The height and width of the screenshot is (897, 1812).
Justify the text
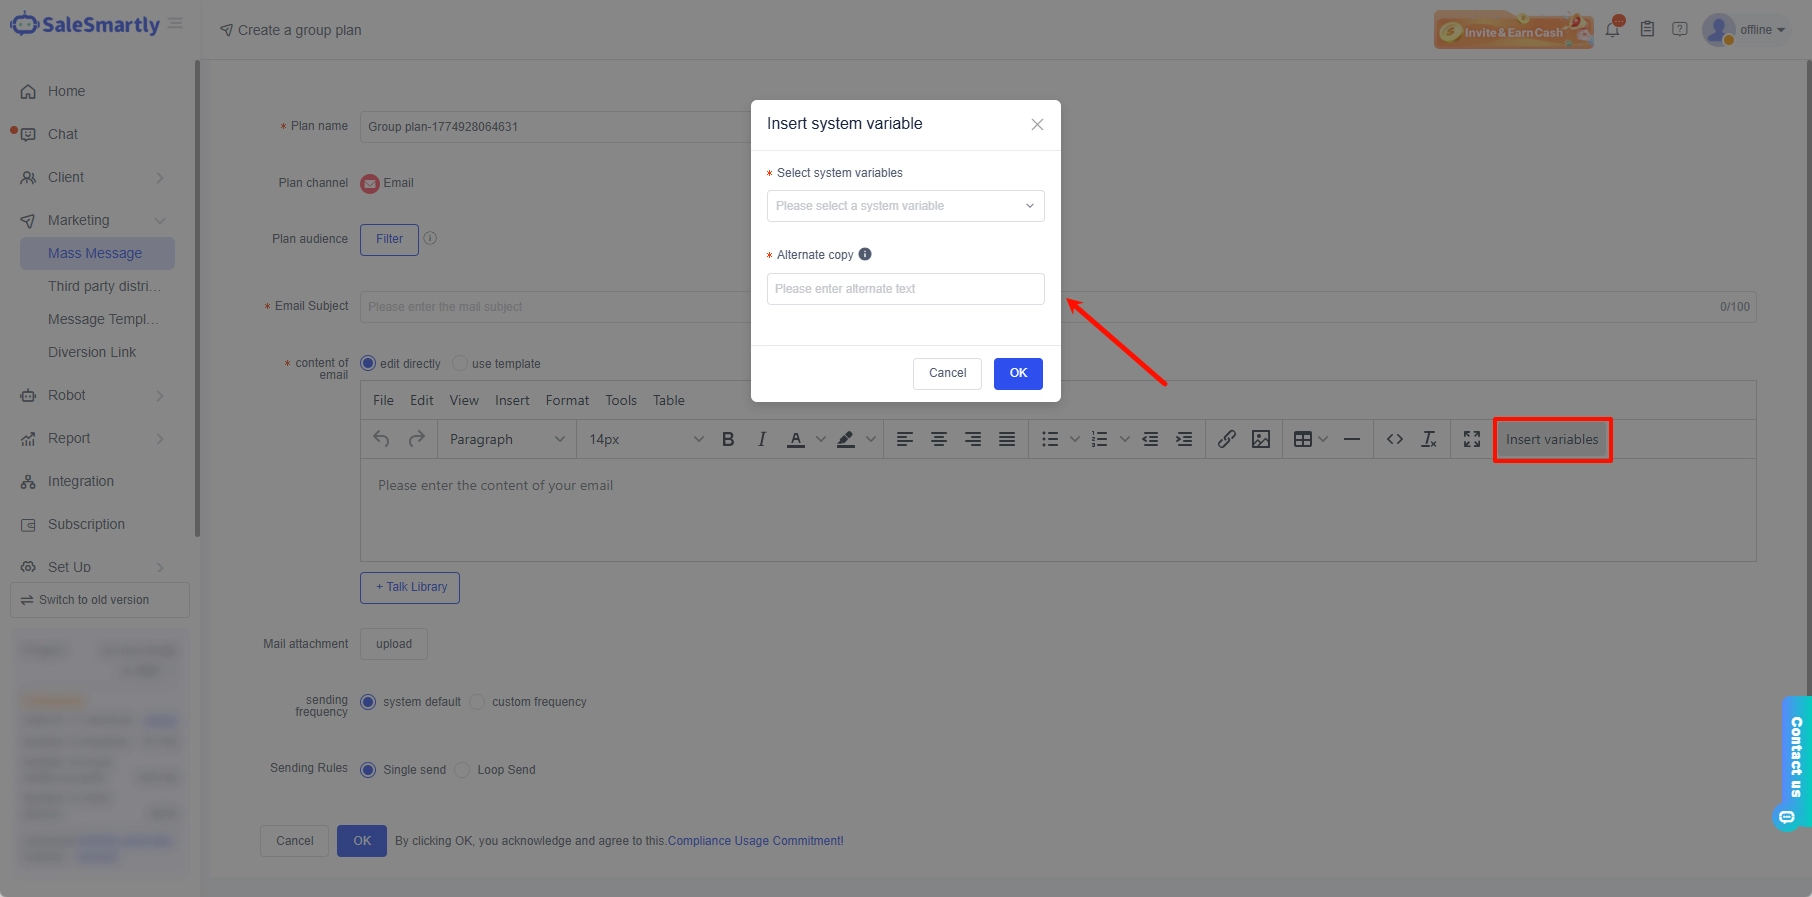click(1007, 439)
